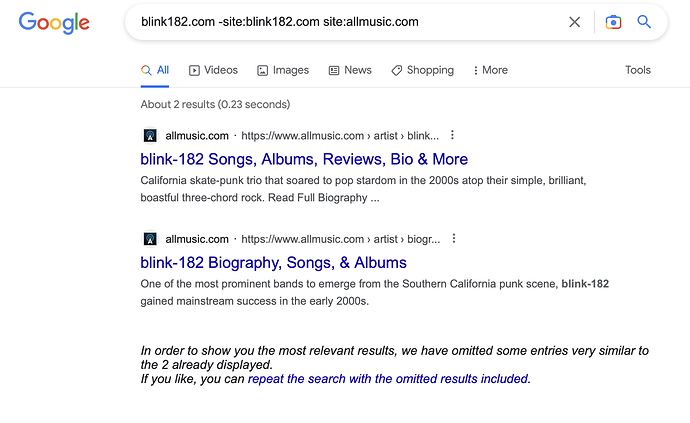Click the blue magnifying glass search icon
The image size is (690, 423).
click(644, 22)
